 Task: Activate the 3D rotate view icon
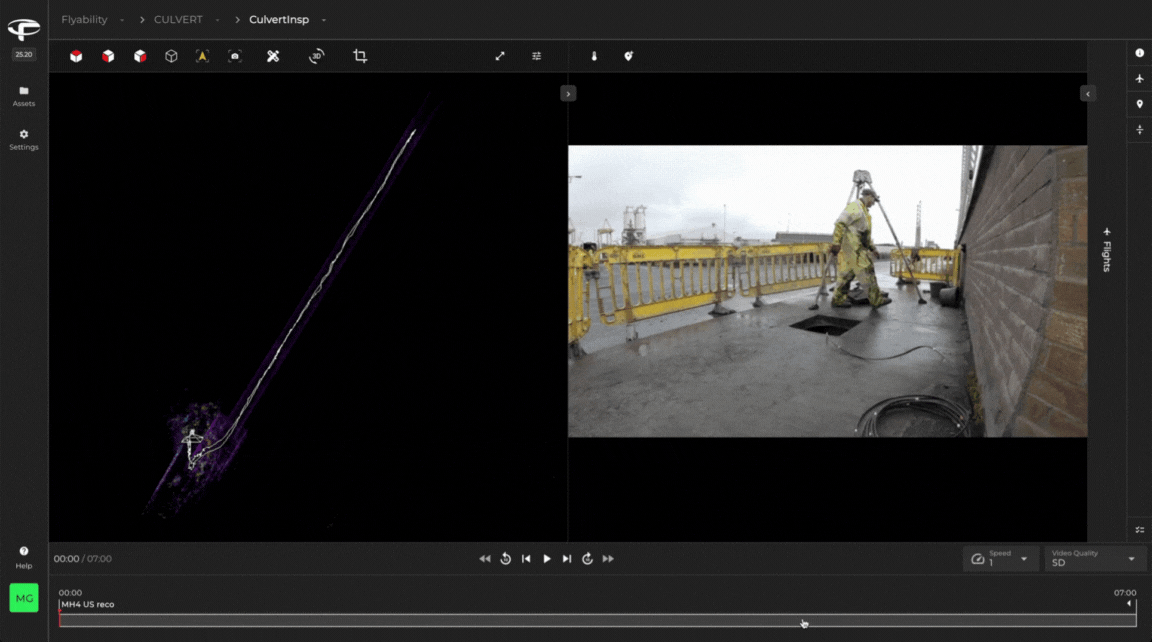pos(316,56)
